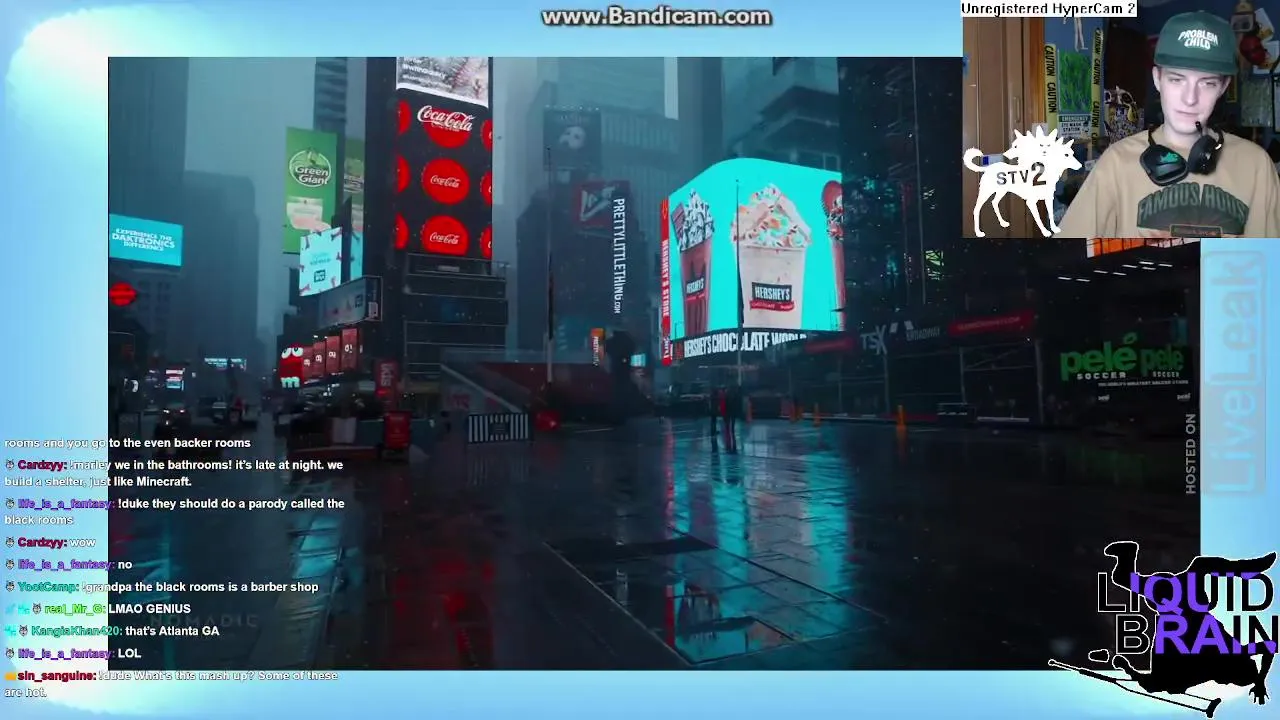Select life_is_a_fantasy's name next to 'LOL'
The width and height of the screenshot is (1280, 720).
click(x=65, y=654)
